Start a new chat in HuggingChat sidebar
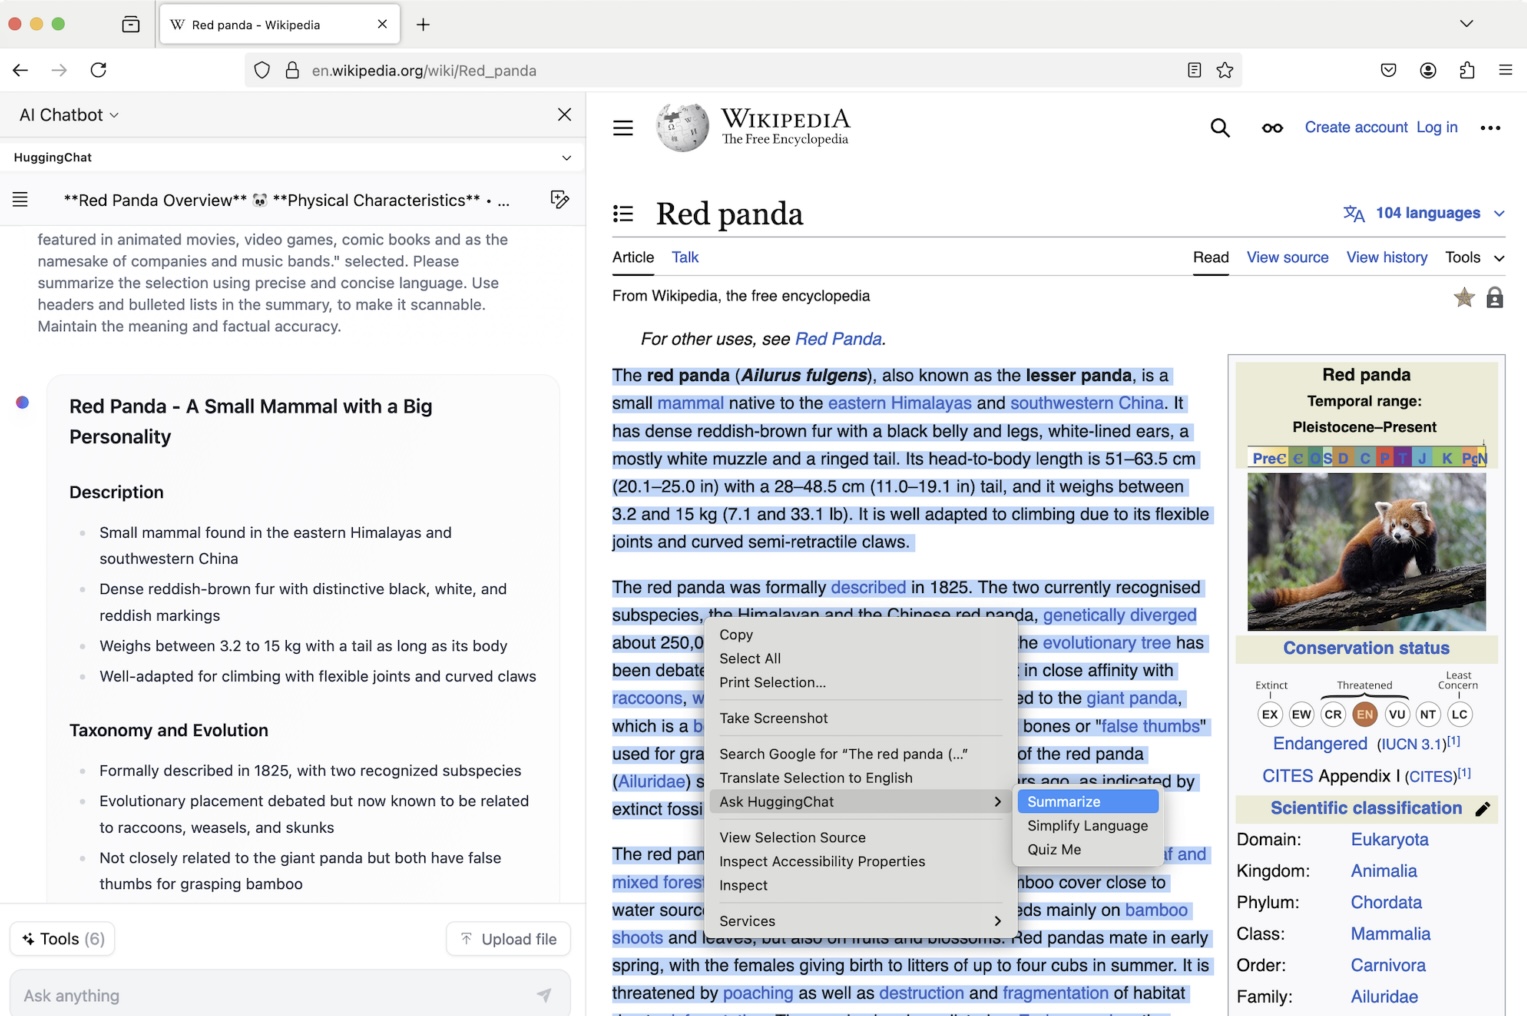This screenshot has height=1016, width=1527. (x=560, y=200)
